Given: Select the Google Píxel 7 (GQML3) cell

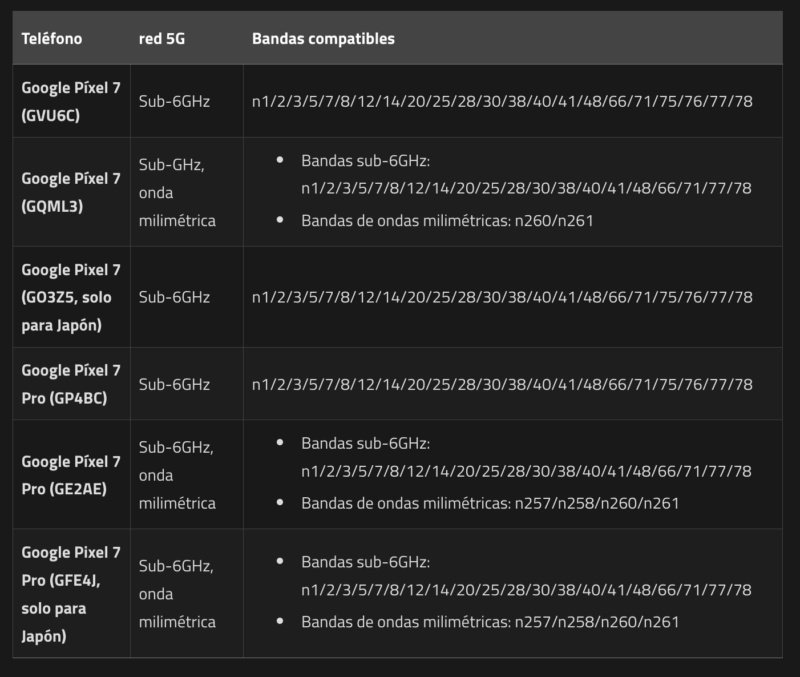Looking at the screenshot, I should click(71, 192).
